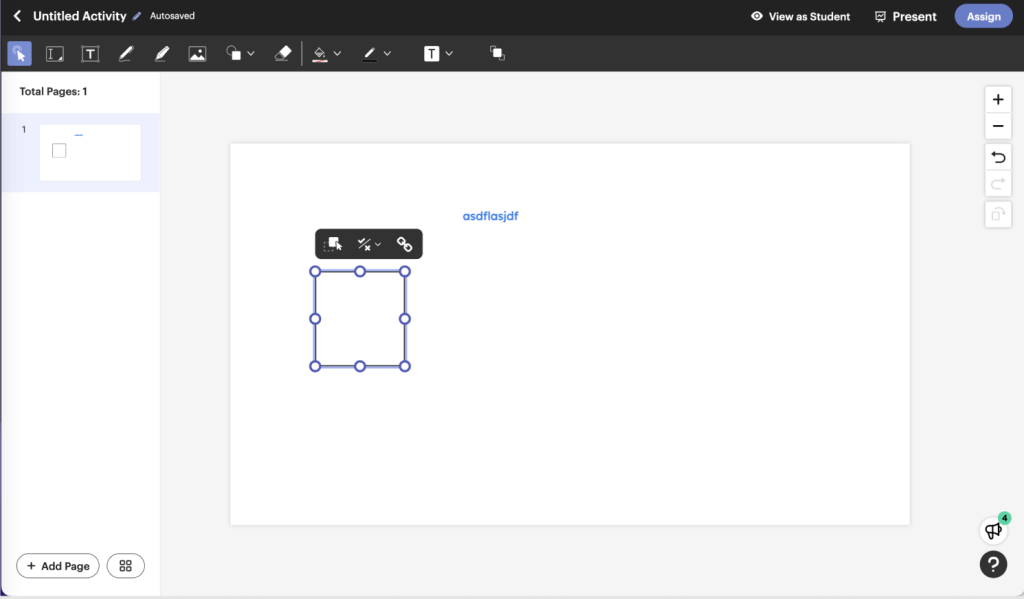Open the correct/incorrect answer dropdown
Screen dimensions: 1024x599
pos(369,244)
